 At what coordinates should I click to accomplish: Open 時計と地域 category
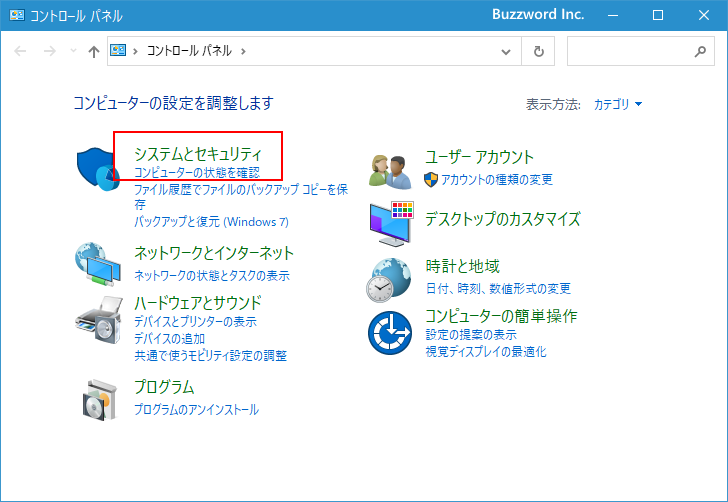[x=462, y=266]
